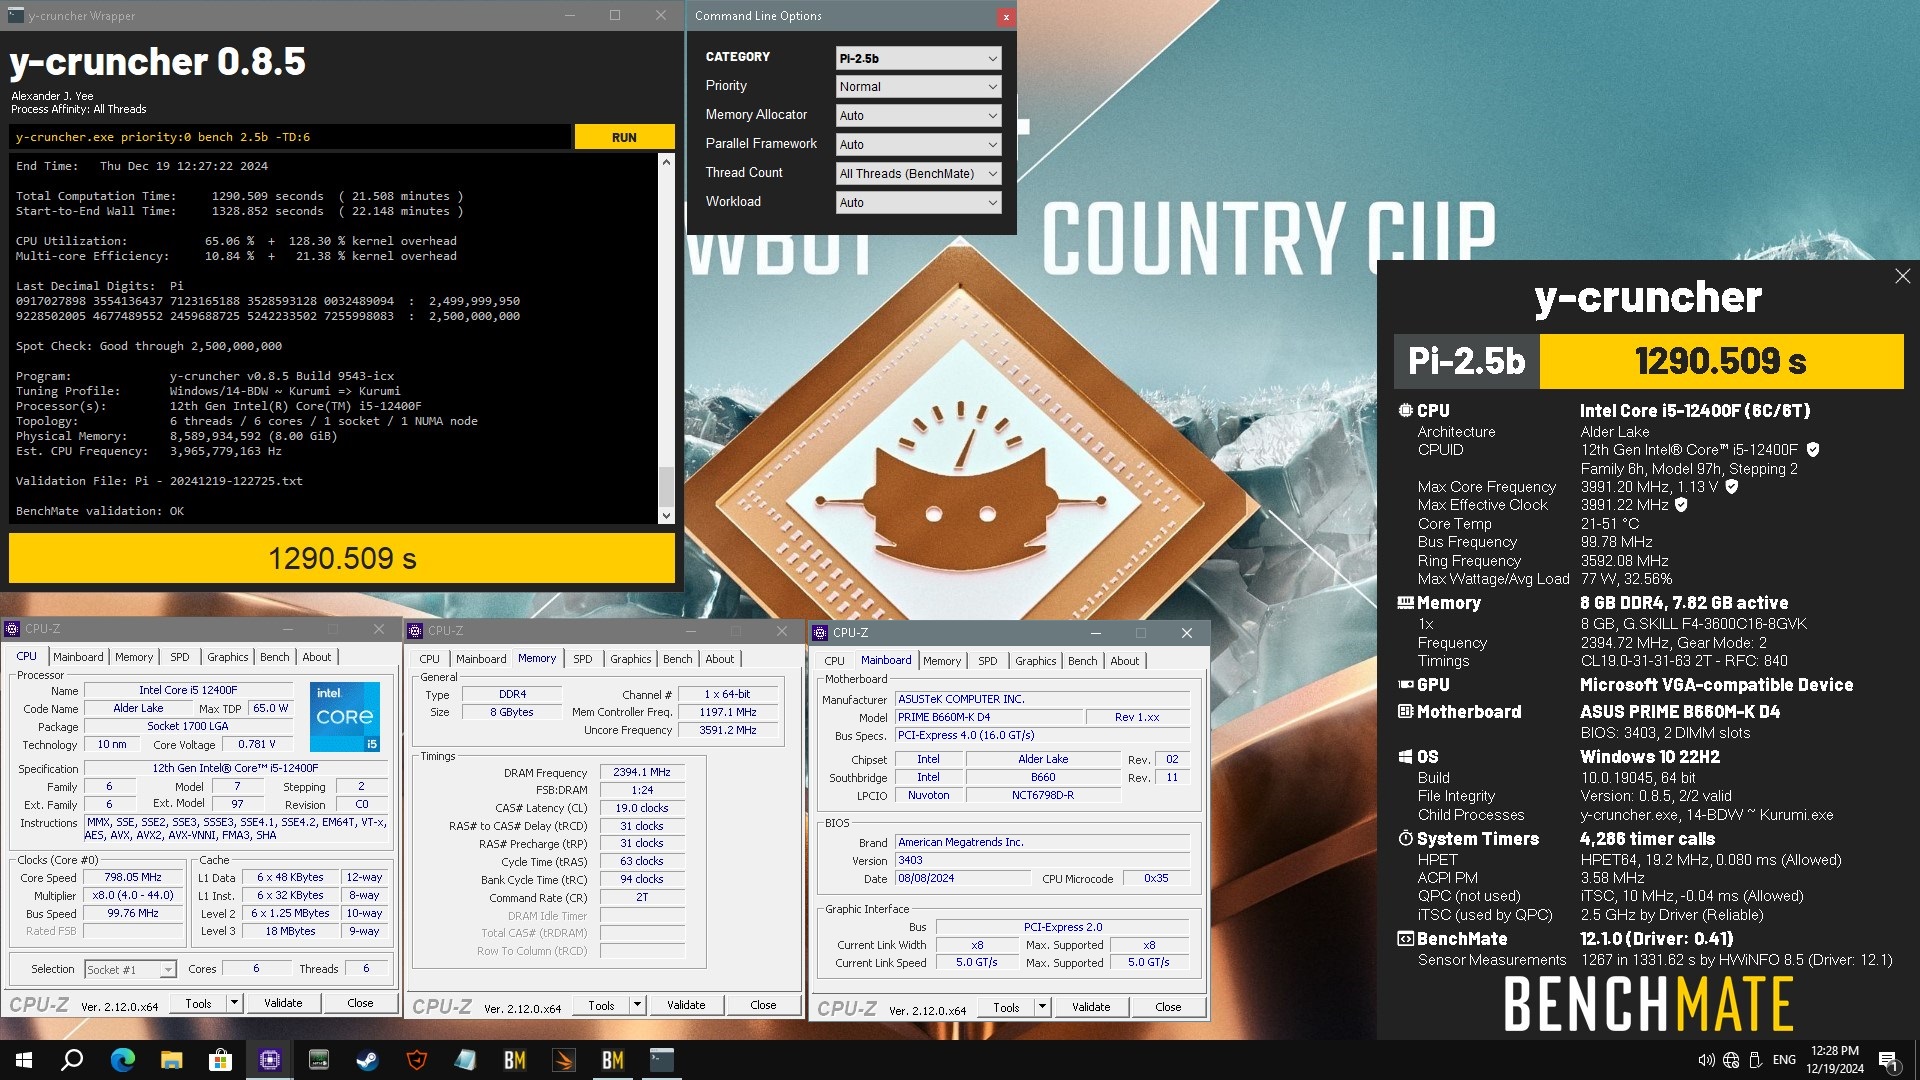
Task: Click DRAM Frequency value 2394.1 MHz
Action: click(642, 772)
